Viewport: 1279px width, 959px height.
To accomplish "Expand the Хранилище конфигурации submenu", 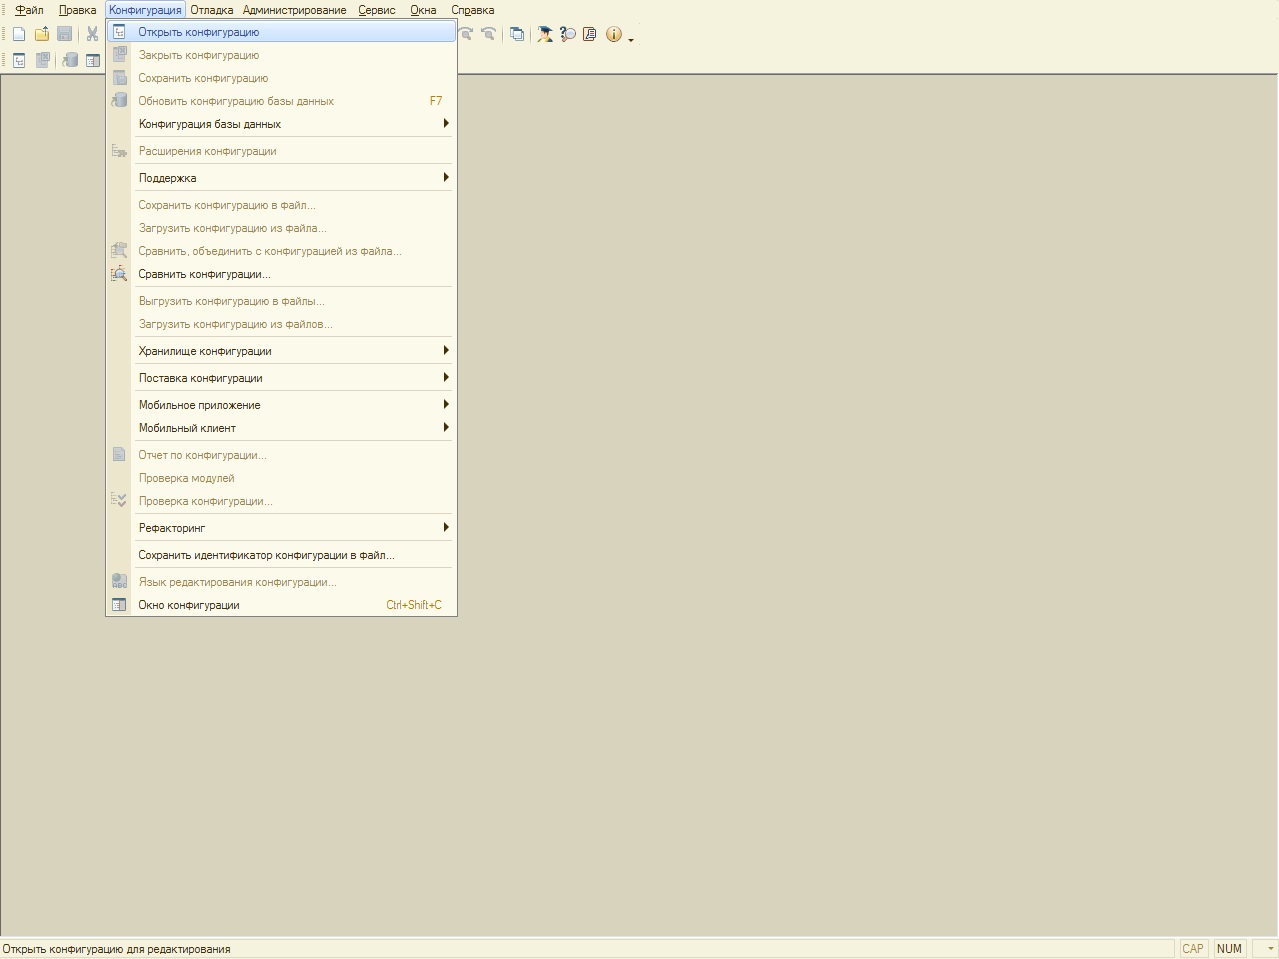I will click(281, 351).
